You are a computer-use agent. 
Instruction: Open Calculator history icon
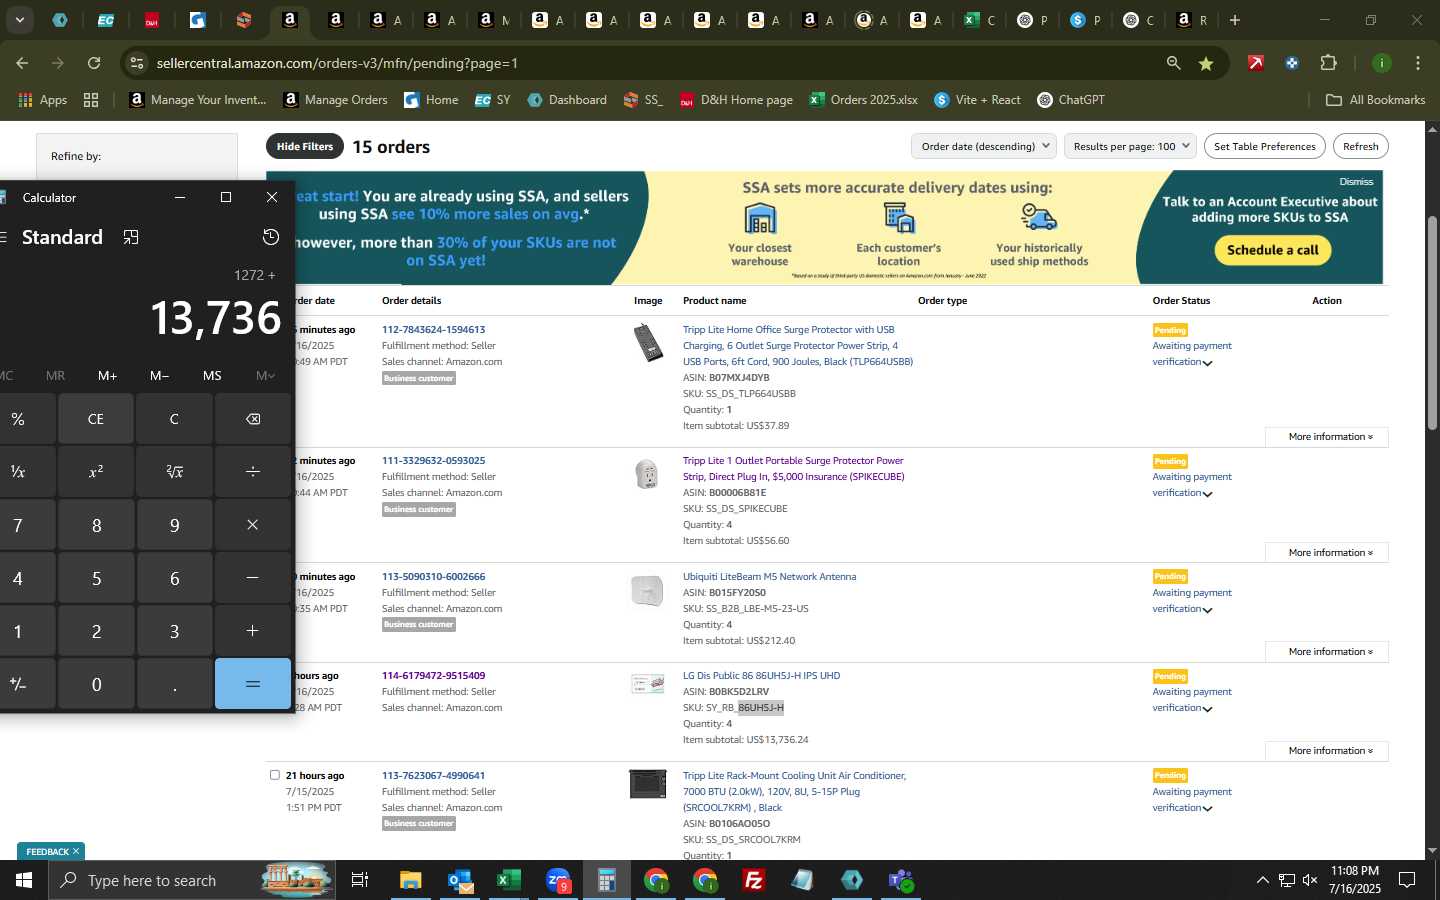(270, 237)
